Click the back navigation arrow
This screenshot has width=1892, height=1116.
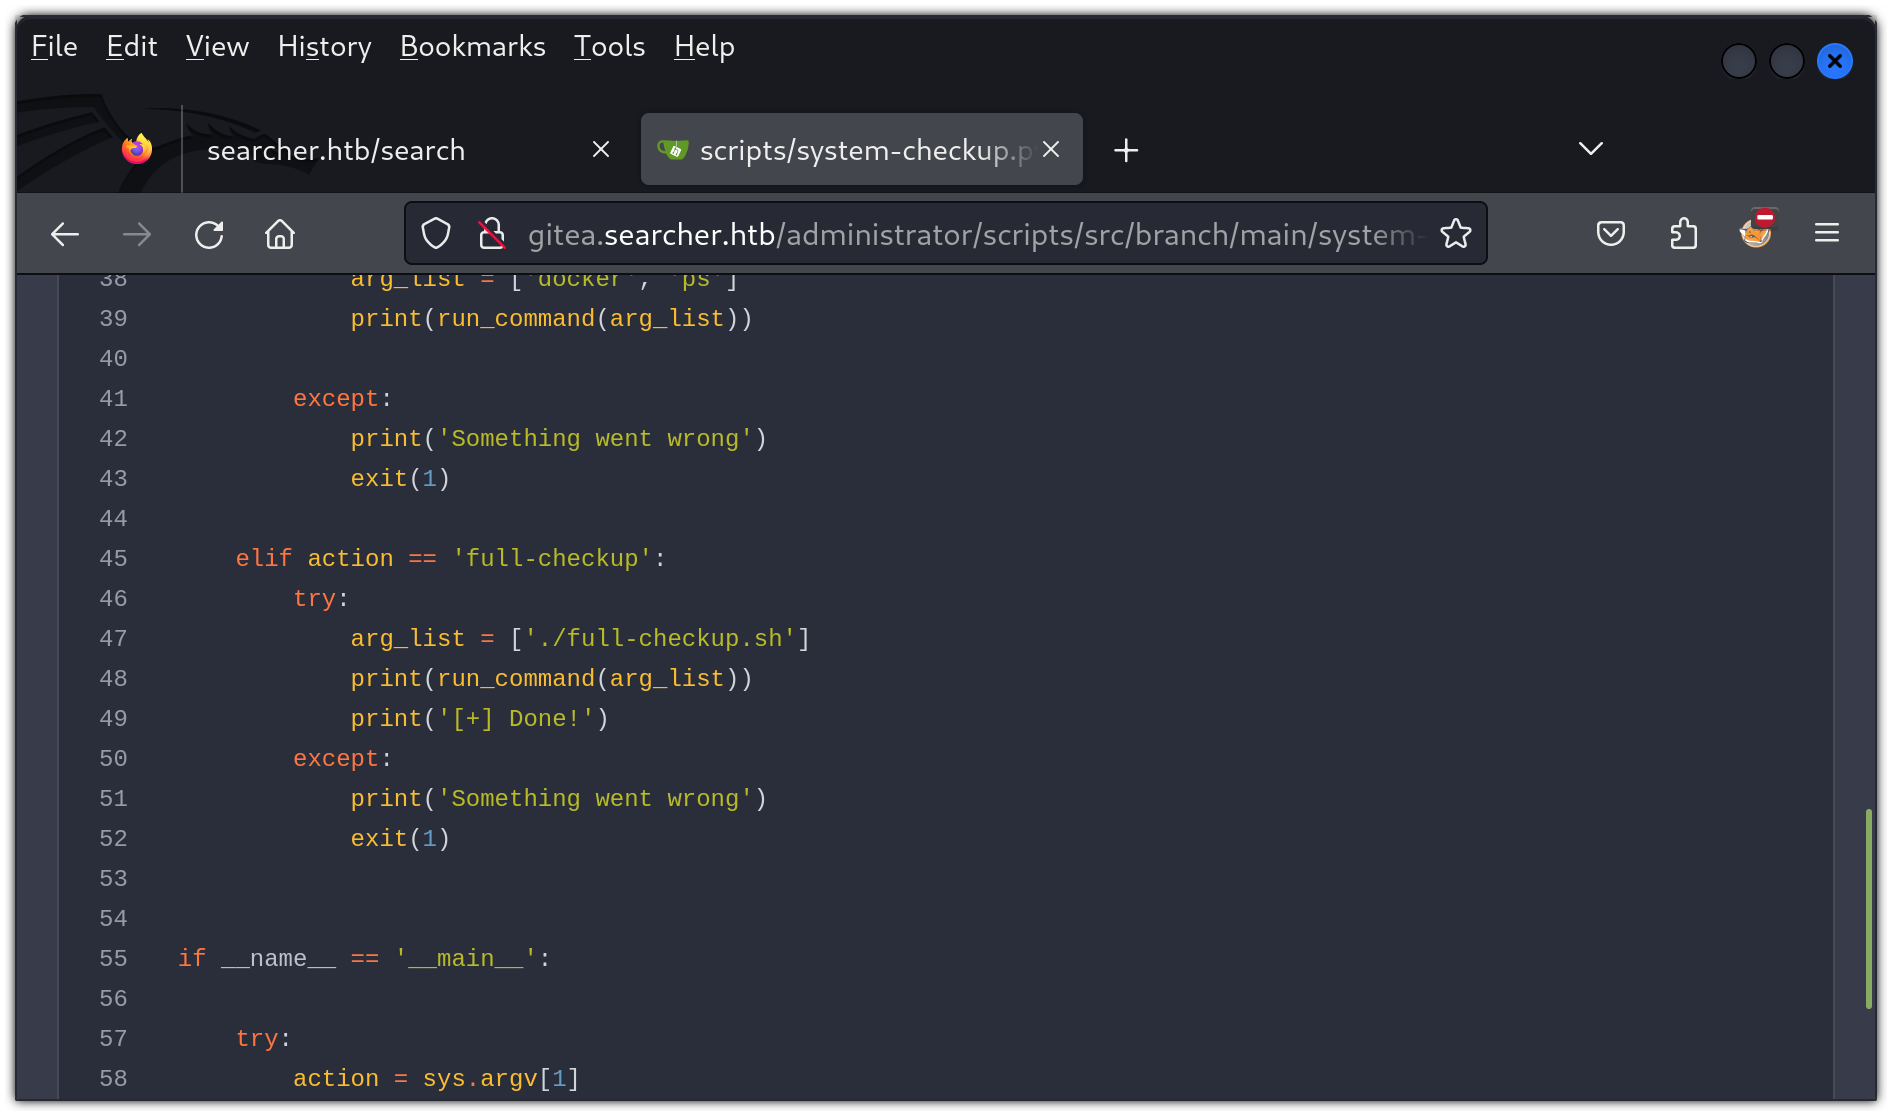pos(65,234)
